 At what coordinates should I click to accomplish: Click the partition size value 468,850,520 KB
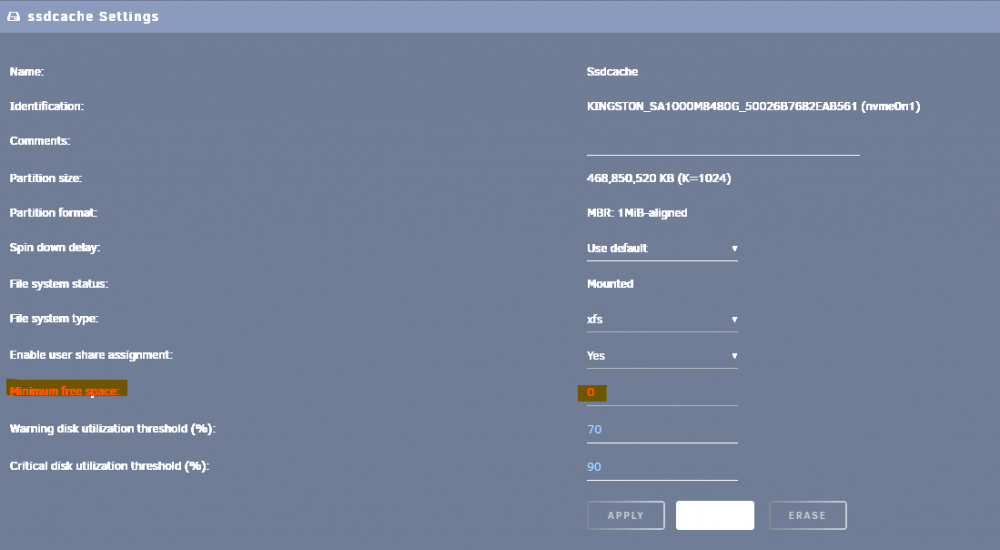pos(659,178)
